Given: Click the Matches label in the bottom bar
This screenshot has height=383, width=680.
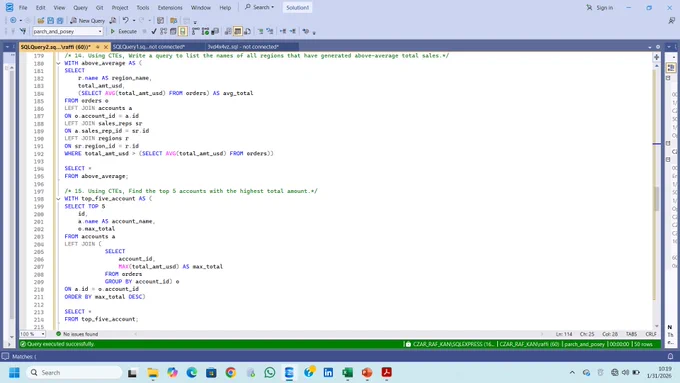Looking at the screenshot, I should click(x=24, y=357).
